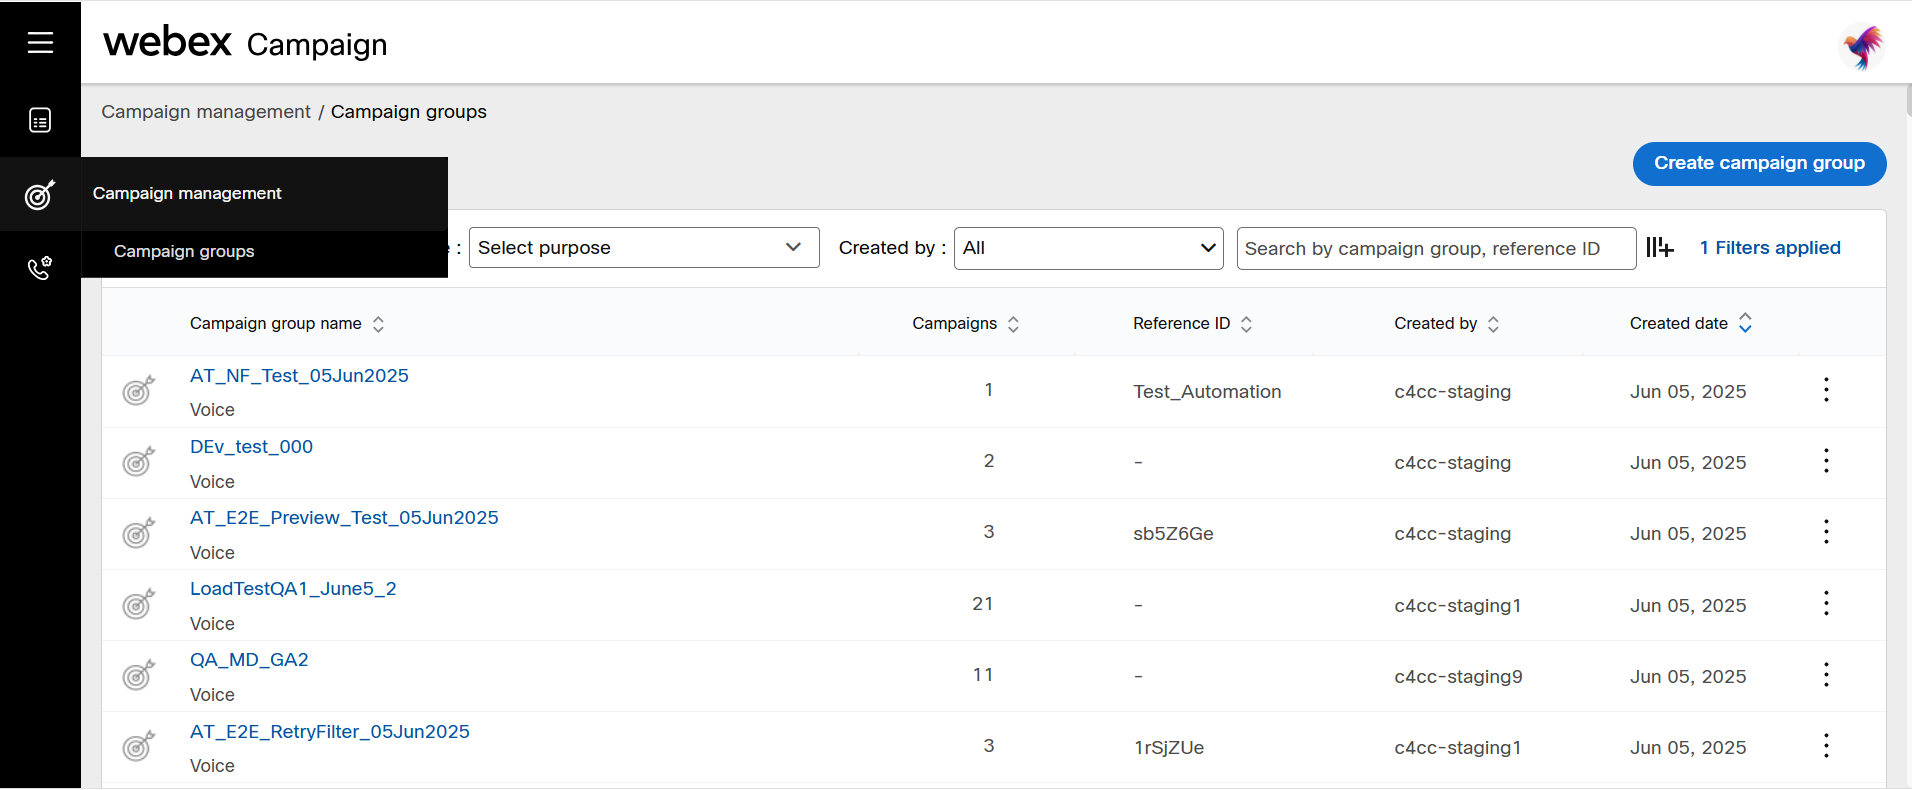Select the 1rSjZUe reference ID cell
Viewport: 1912px width, 790px height.
tap(1169, 748)
